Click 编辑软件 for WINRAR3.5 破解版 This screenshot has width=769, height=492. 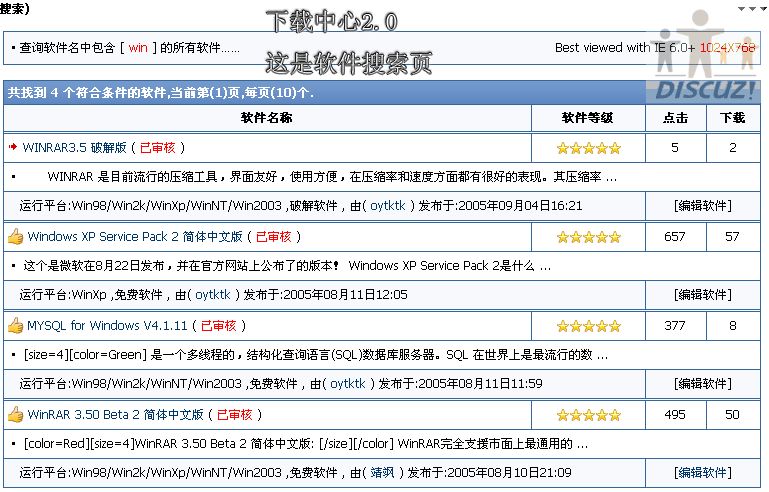[703, 206]
